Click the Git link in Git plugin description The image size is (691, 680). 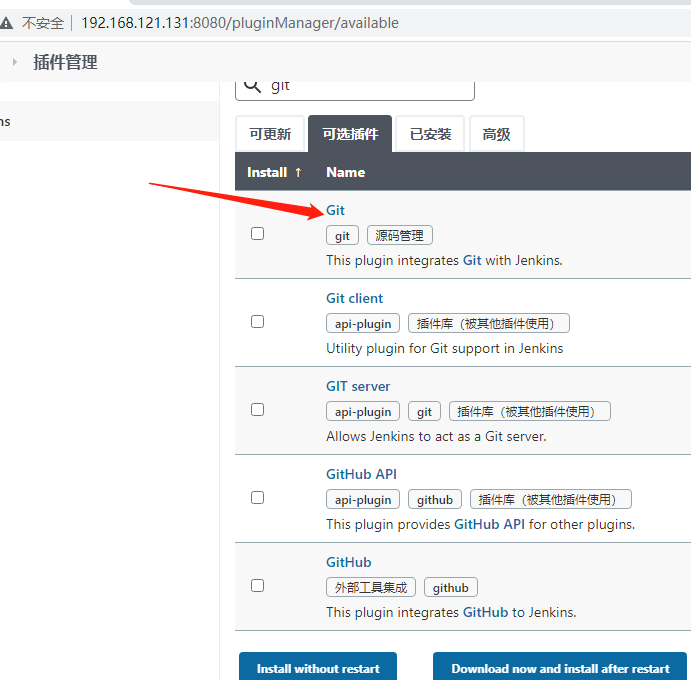pos(472,260)
